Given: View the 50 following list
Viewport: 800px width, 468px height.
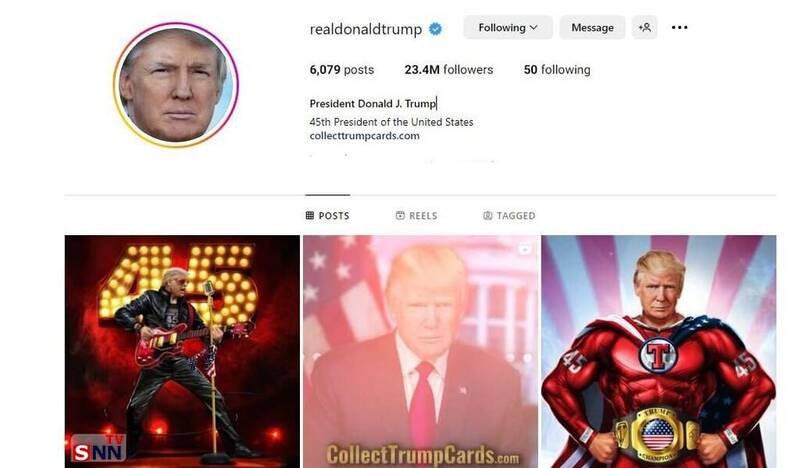Looking at the screenshot, I should [557, 69].
